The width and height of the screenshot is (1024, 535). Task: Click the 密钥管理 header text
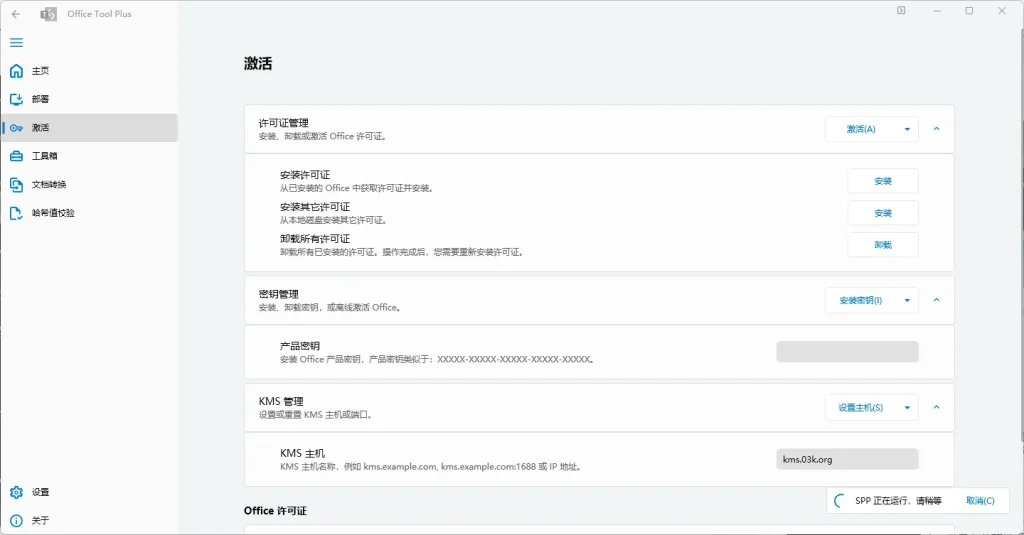point(279,294)
